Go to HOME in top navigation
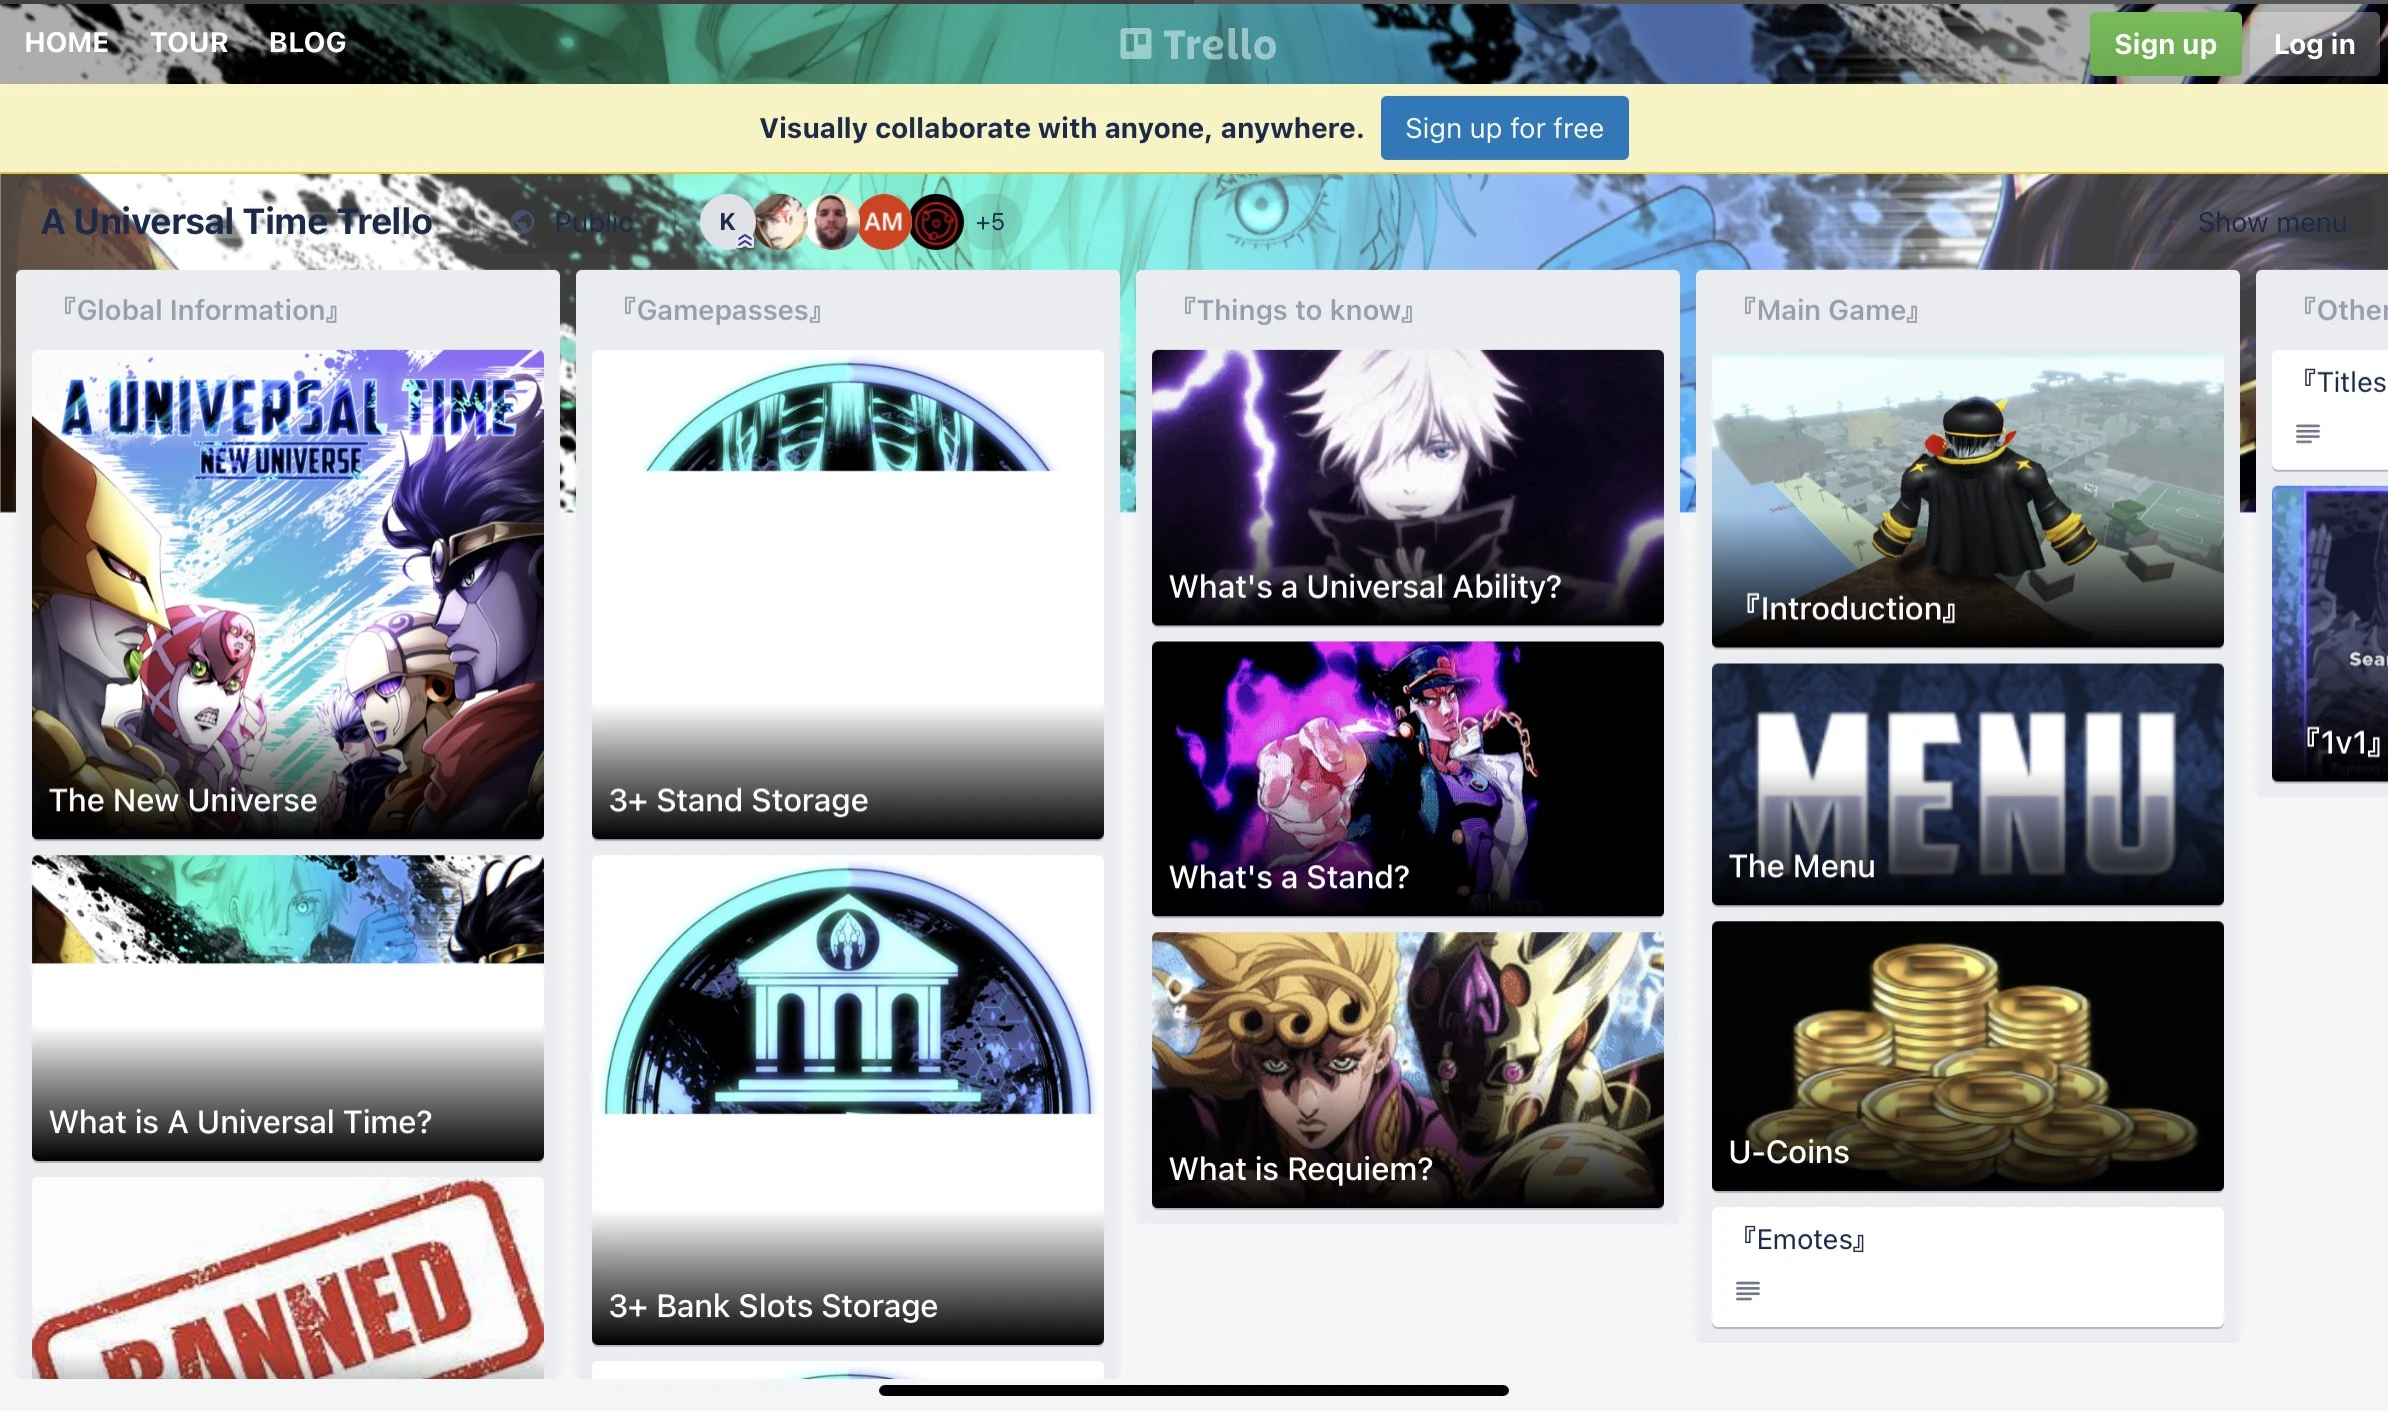The image size is (2388, 1411). (x=66, y=42)
